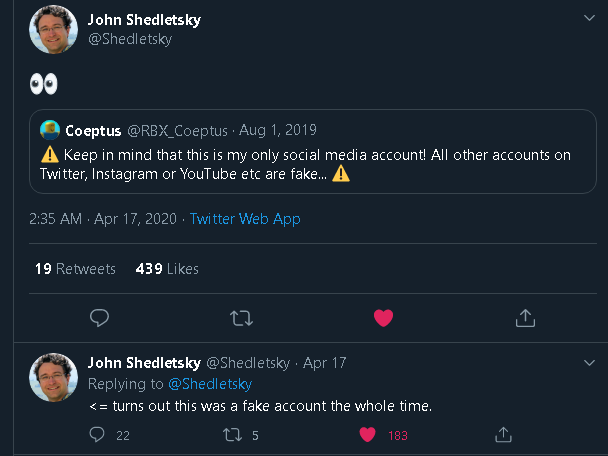Click the Coeptus avatar in quoted tweet
608x456 pixels.
(49, 130)
